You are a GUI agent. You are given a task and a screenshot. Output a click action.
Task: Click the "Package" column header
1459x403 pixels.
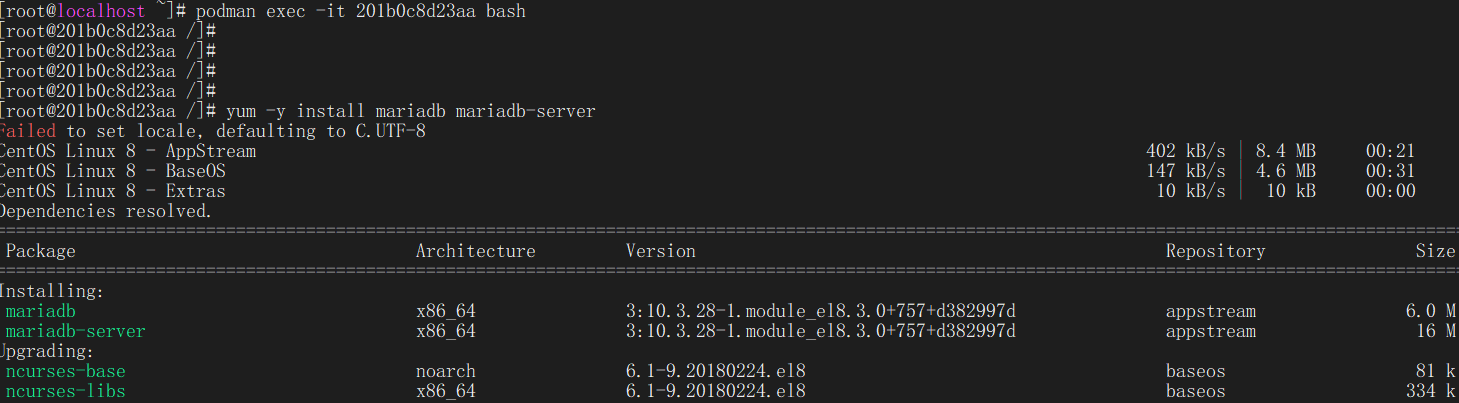tap(41, 251)
